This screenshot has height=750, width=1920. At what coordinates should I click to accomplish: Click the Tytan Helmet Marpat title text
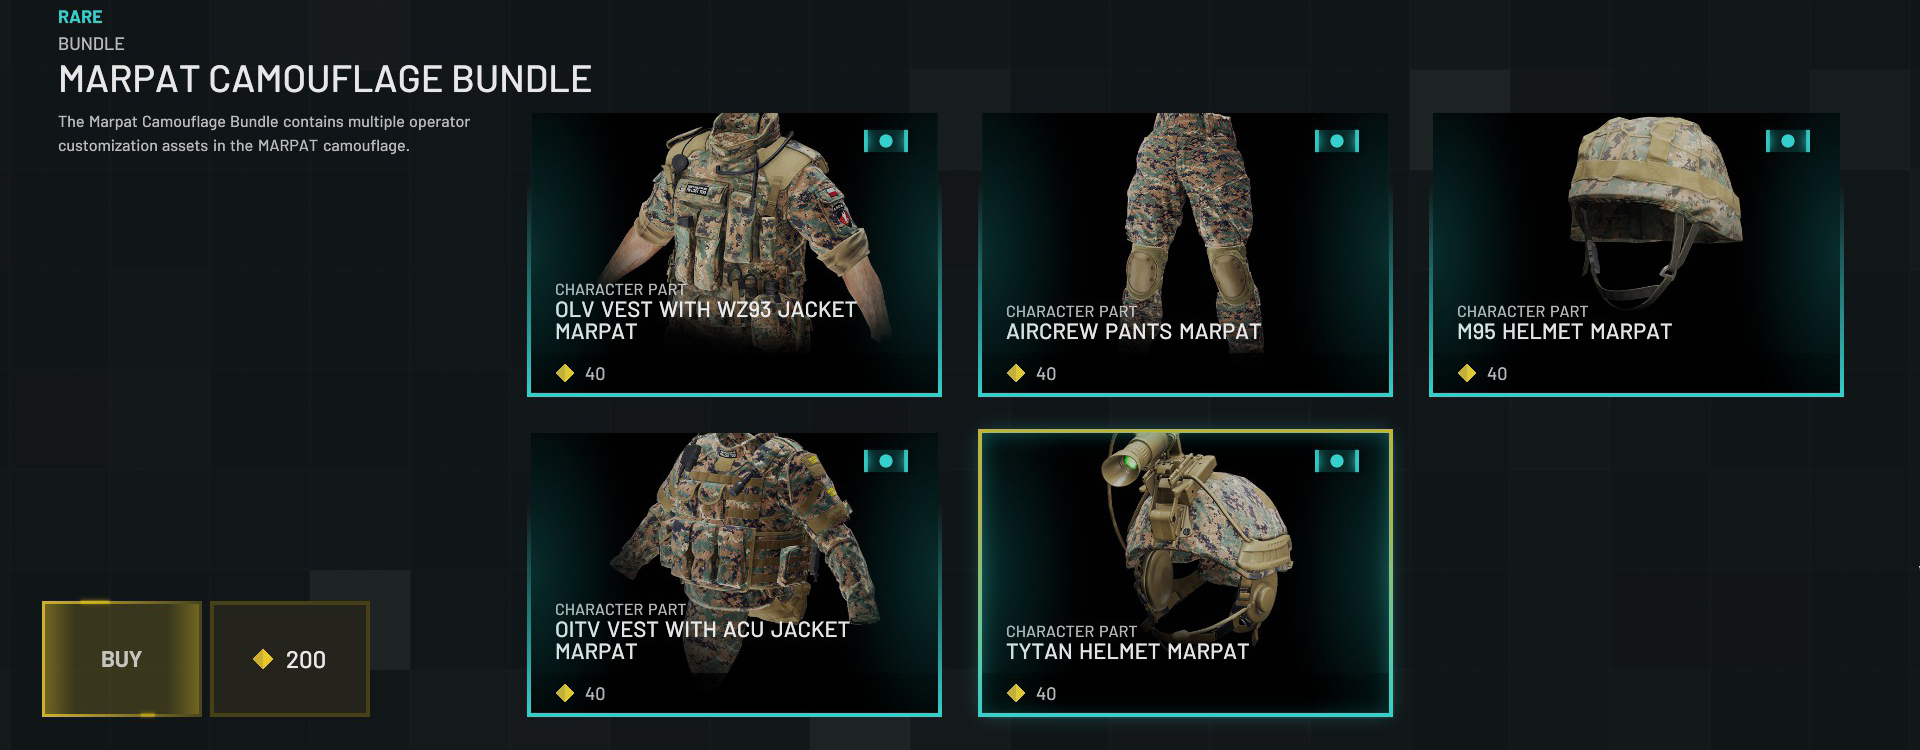pyautogui.click(x=1127, y=652)
